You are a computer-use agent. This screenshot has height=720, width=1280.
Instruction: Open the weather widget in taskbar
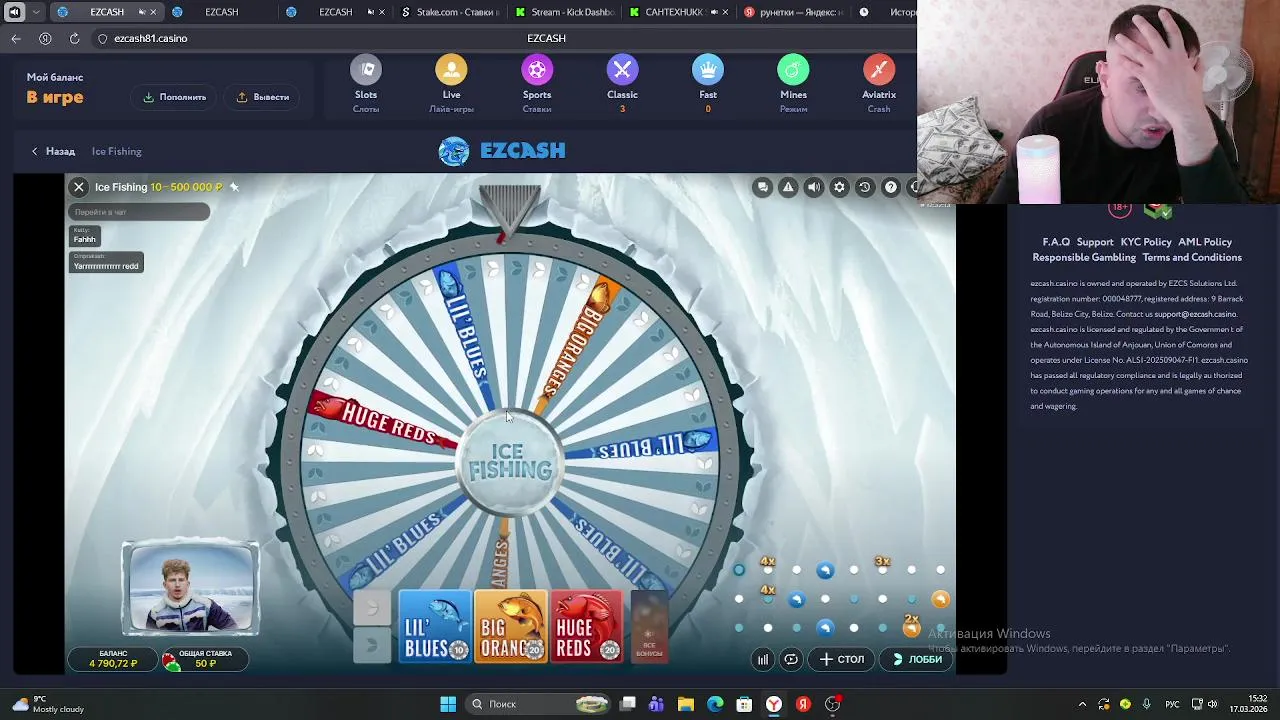tap(48, 704)
